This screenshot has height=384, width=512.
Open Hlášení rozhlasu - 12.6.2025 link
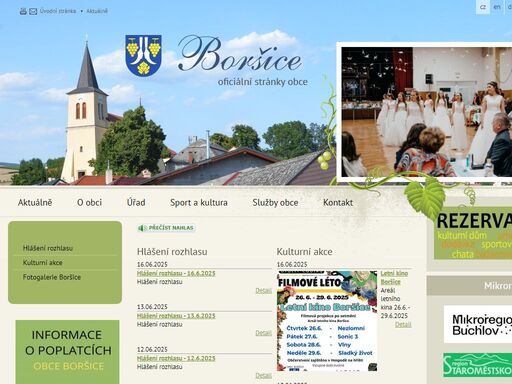(x=176, y=358)
